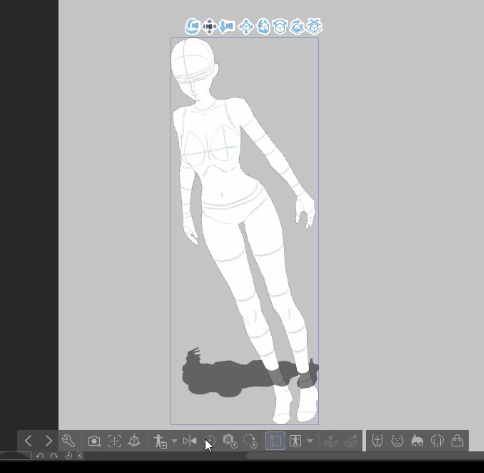Focus on the editing target icon
This screenshot has width=484, height=473.
[114, 441]
